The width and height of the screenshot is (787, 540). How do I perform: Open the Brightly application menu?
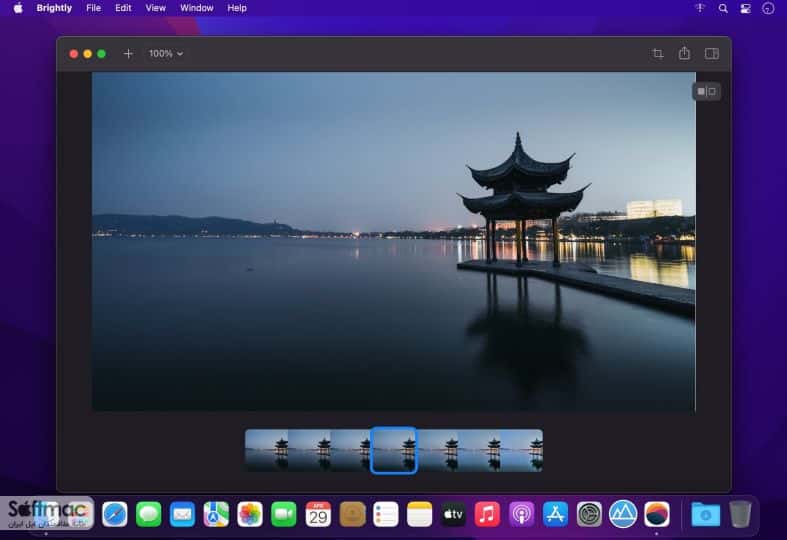click(54, 8)
